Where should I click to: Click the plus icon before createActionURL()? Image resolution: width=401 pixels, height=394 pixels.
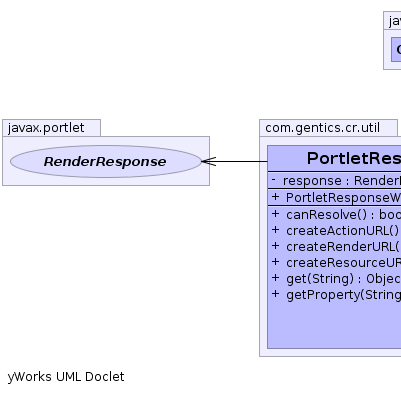275,230
